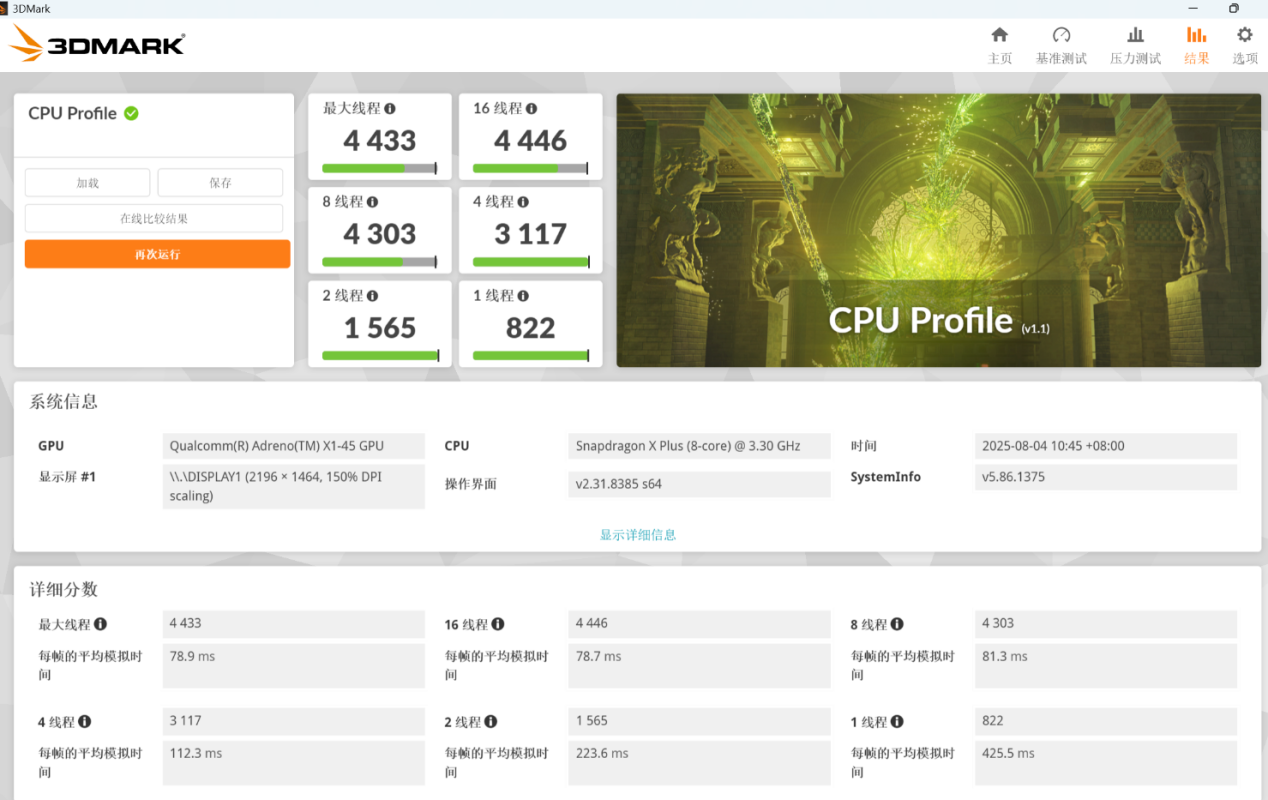Click the v2.31.8385 s64 操作界面 value
Screen dimensions: 1268x800
(699, 484)
